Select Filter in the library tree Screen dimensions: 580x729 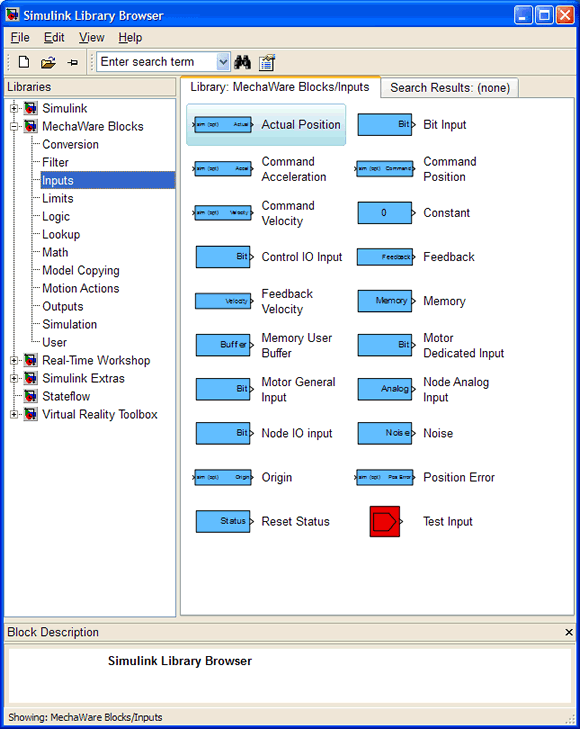55,163
